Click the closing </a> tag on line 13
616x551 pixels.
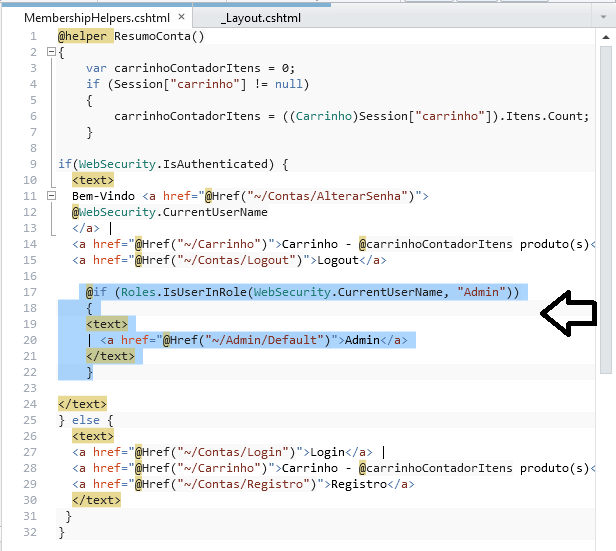[x=86, y=228]
